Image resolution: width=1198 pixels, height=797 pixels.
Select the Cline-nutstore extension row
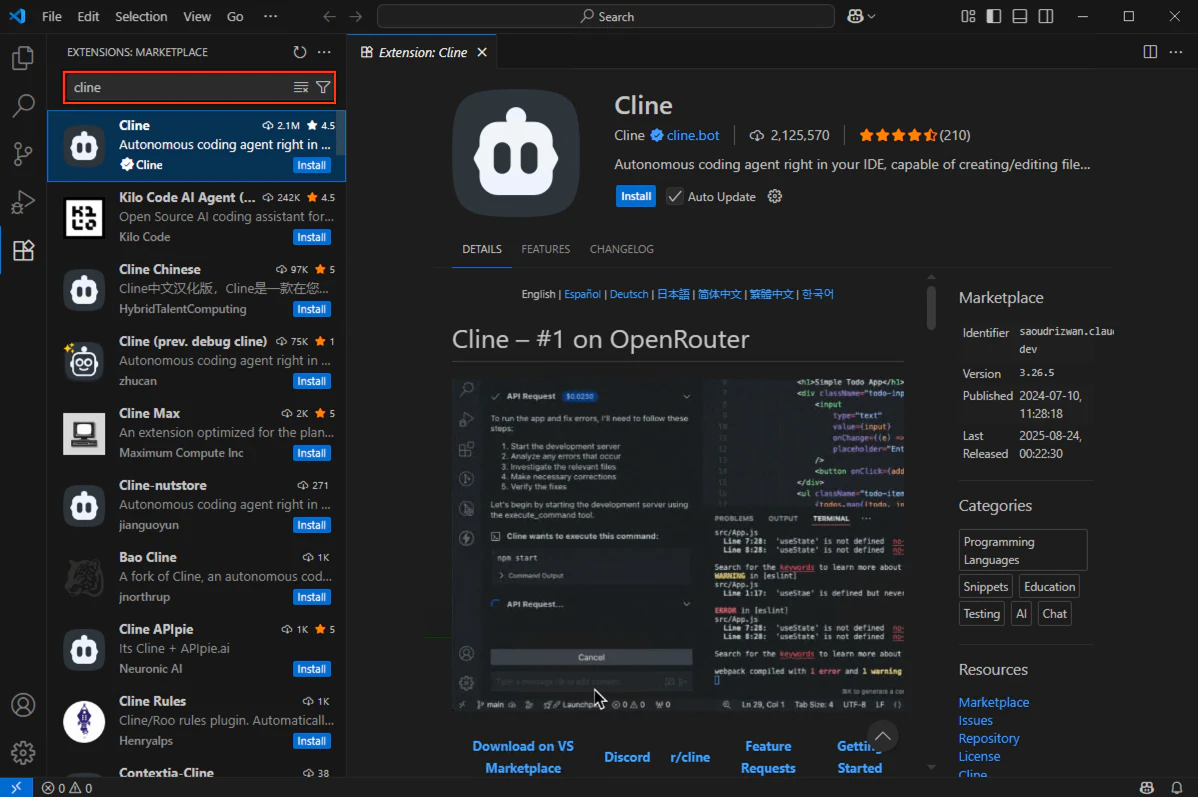tap(196, 505)
